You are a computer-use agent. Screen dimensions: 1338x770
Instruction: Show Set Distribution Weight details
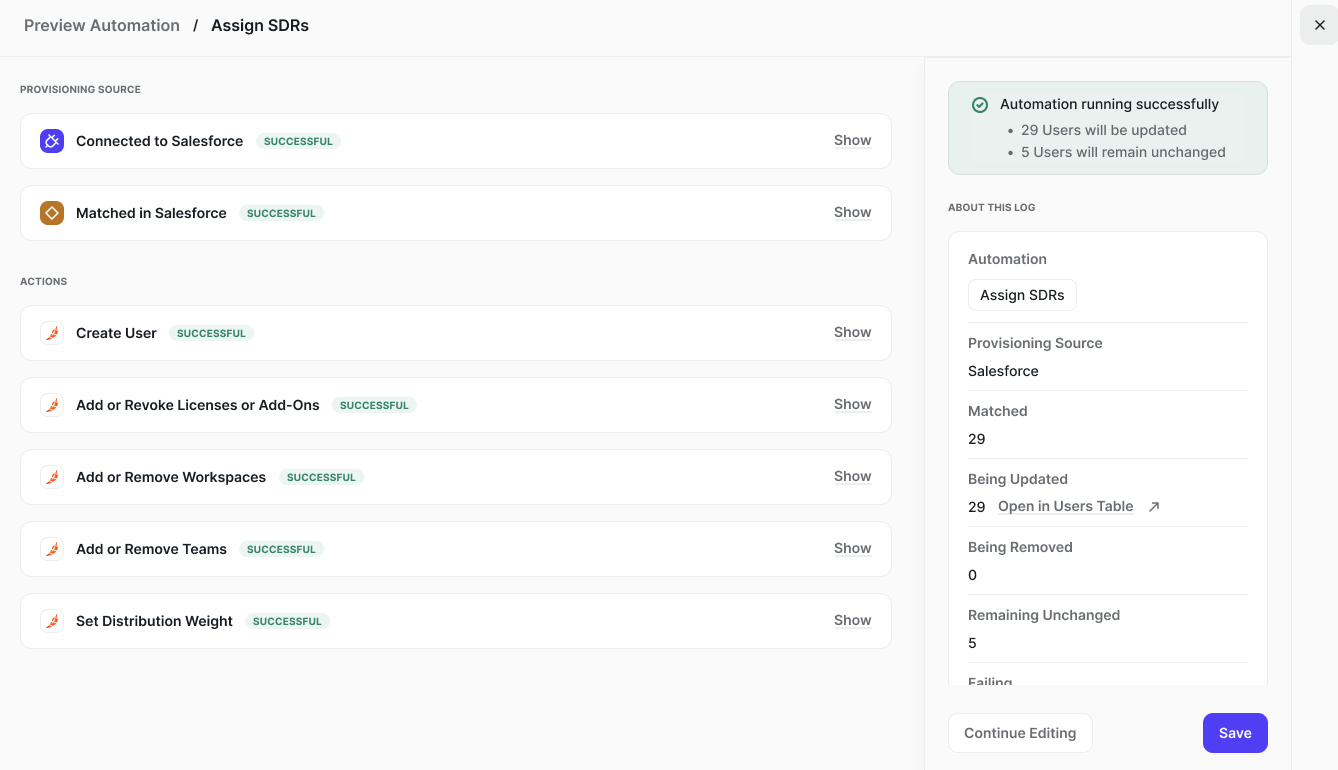852,621
